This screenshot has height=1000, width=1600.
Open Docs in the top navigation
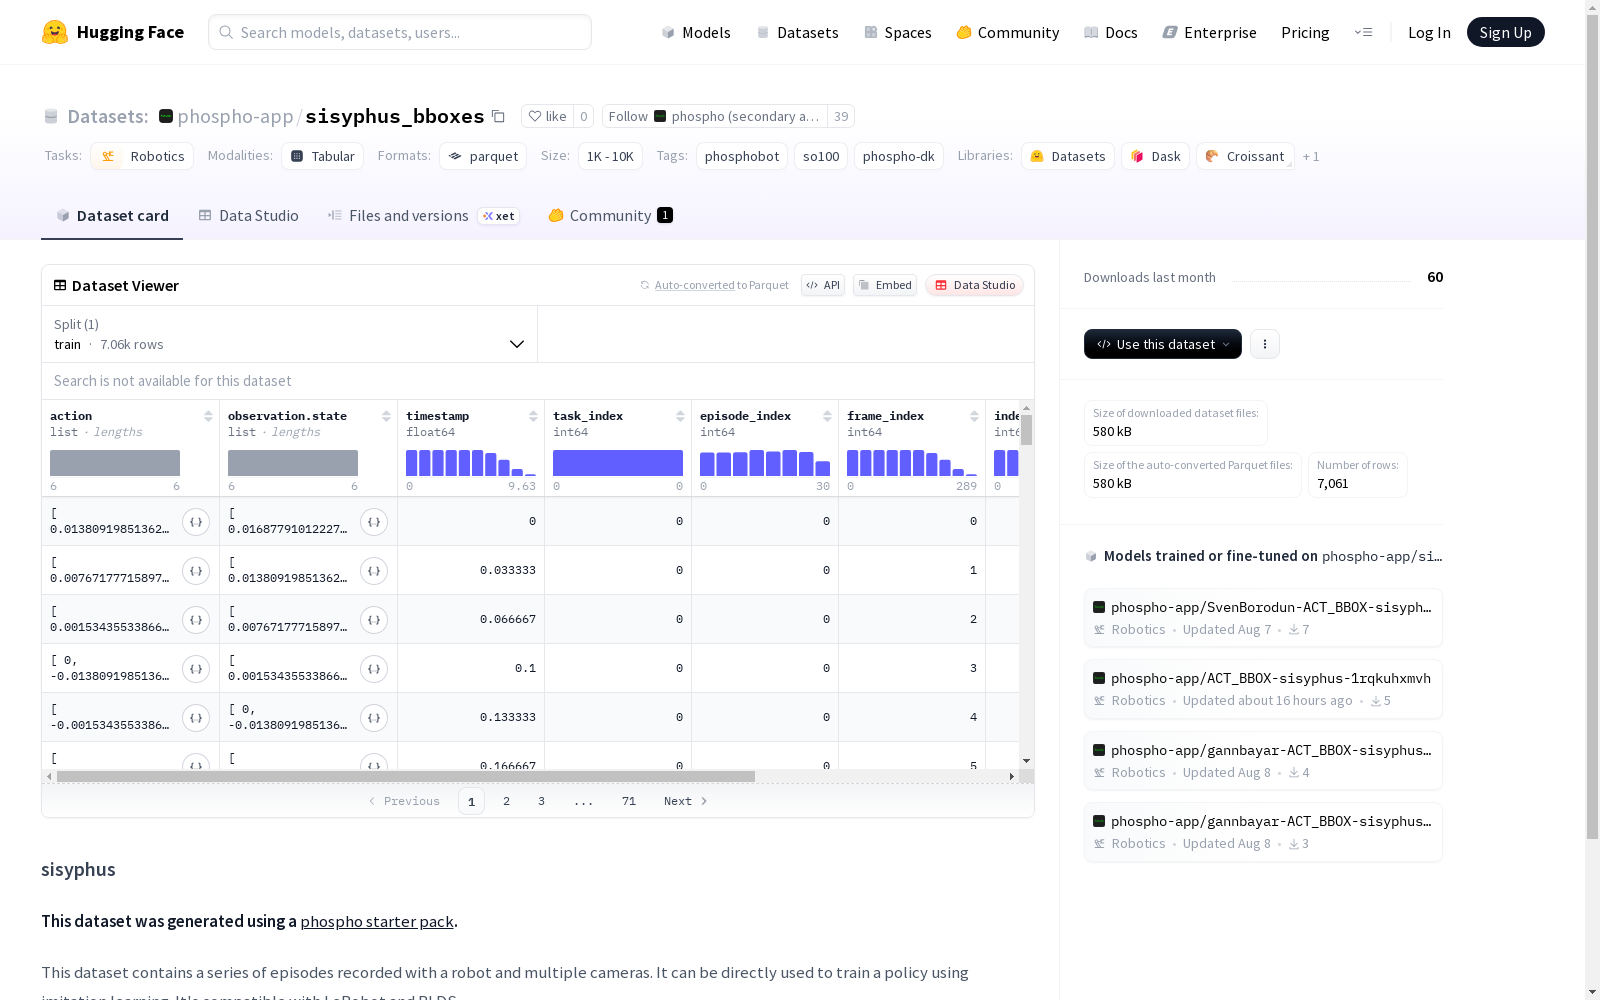(x=1110, y=32)
